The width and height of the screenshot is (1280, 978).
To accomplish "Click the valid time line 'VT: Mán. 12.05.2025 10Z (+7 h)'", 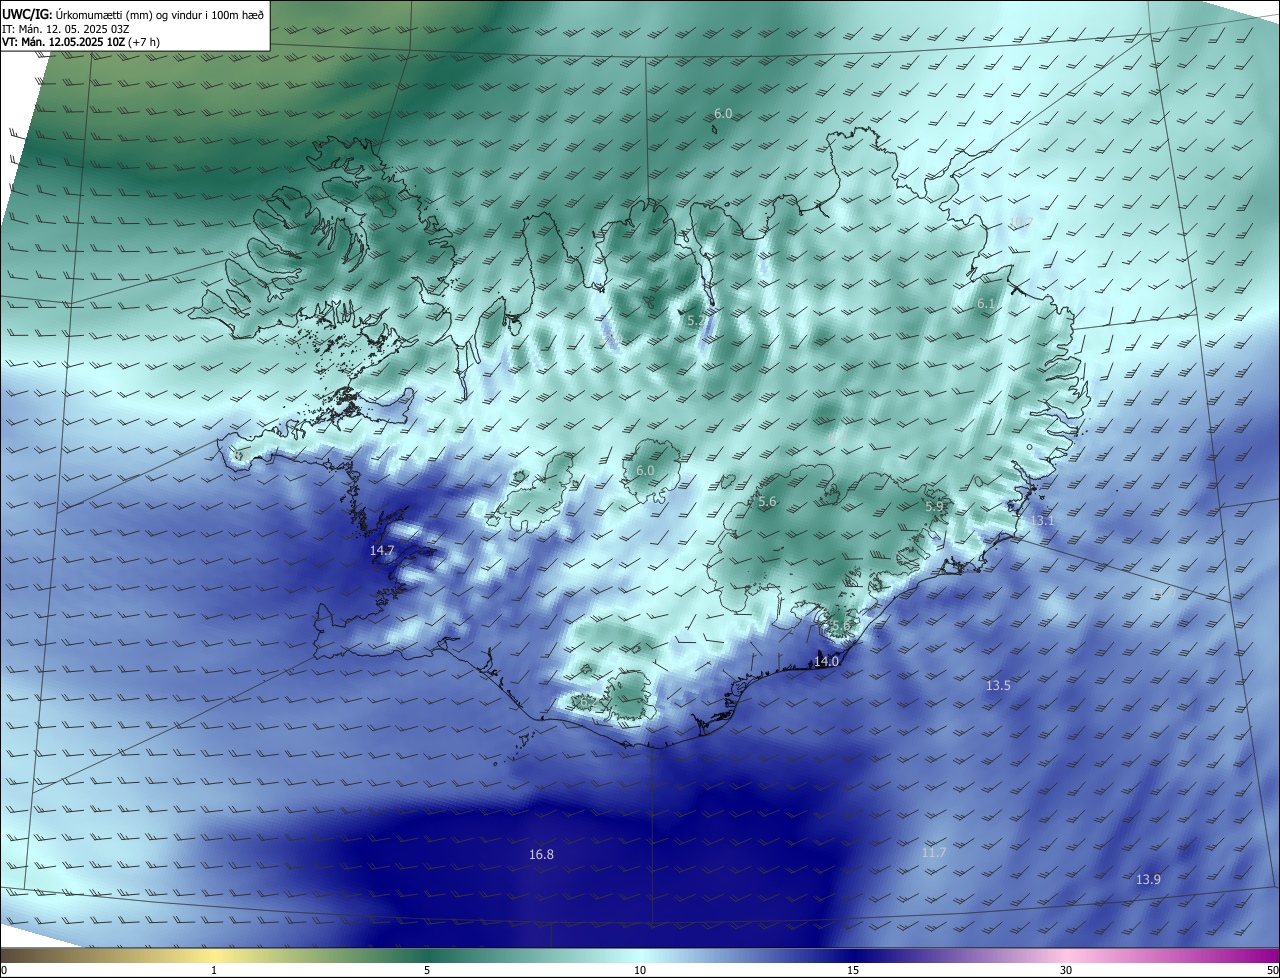I will (81, 42).
